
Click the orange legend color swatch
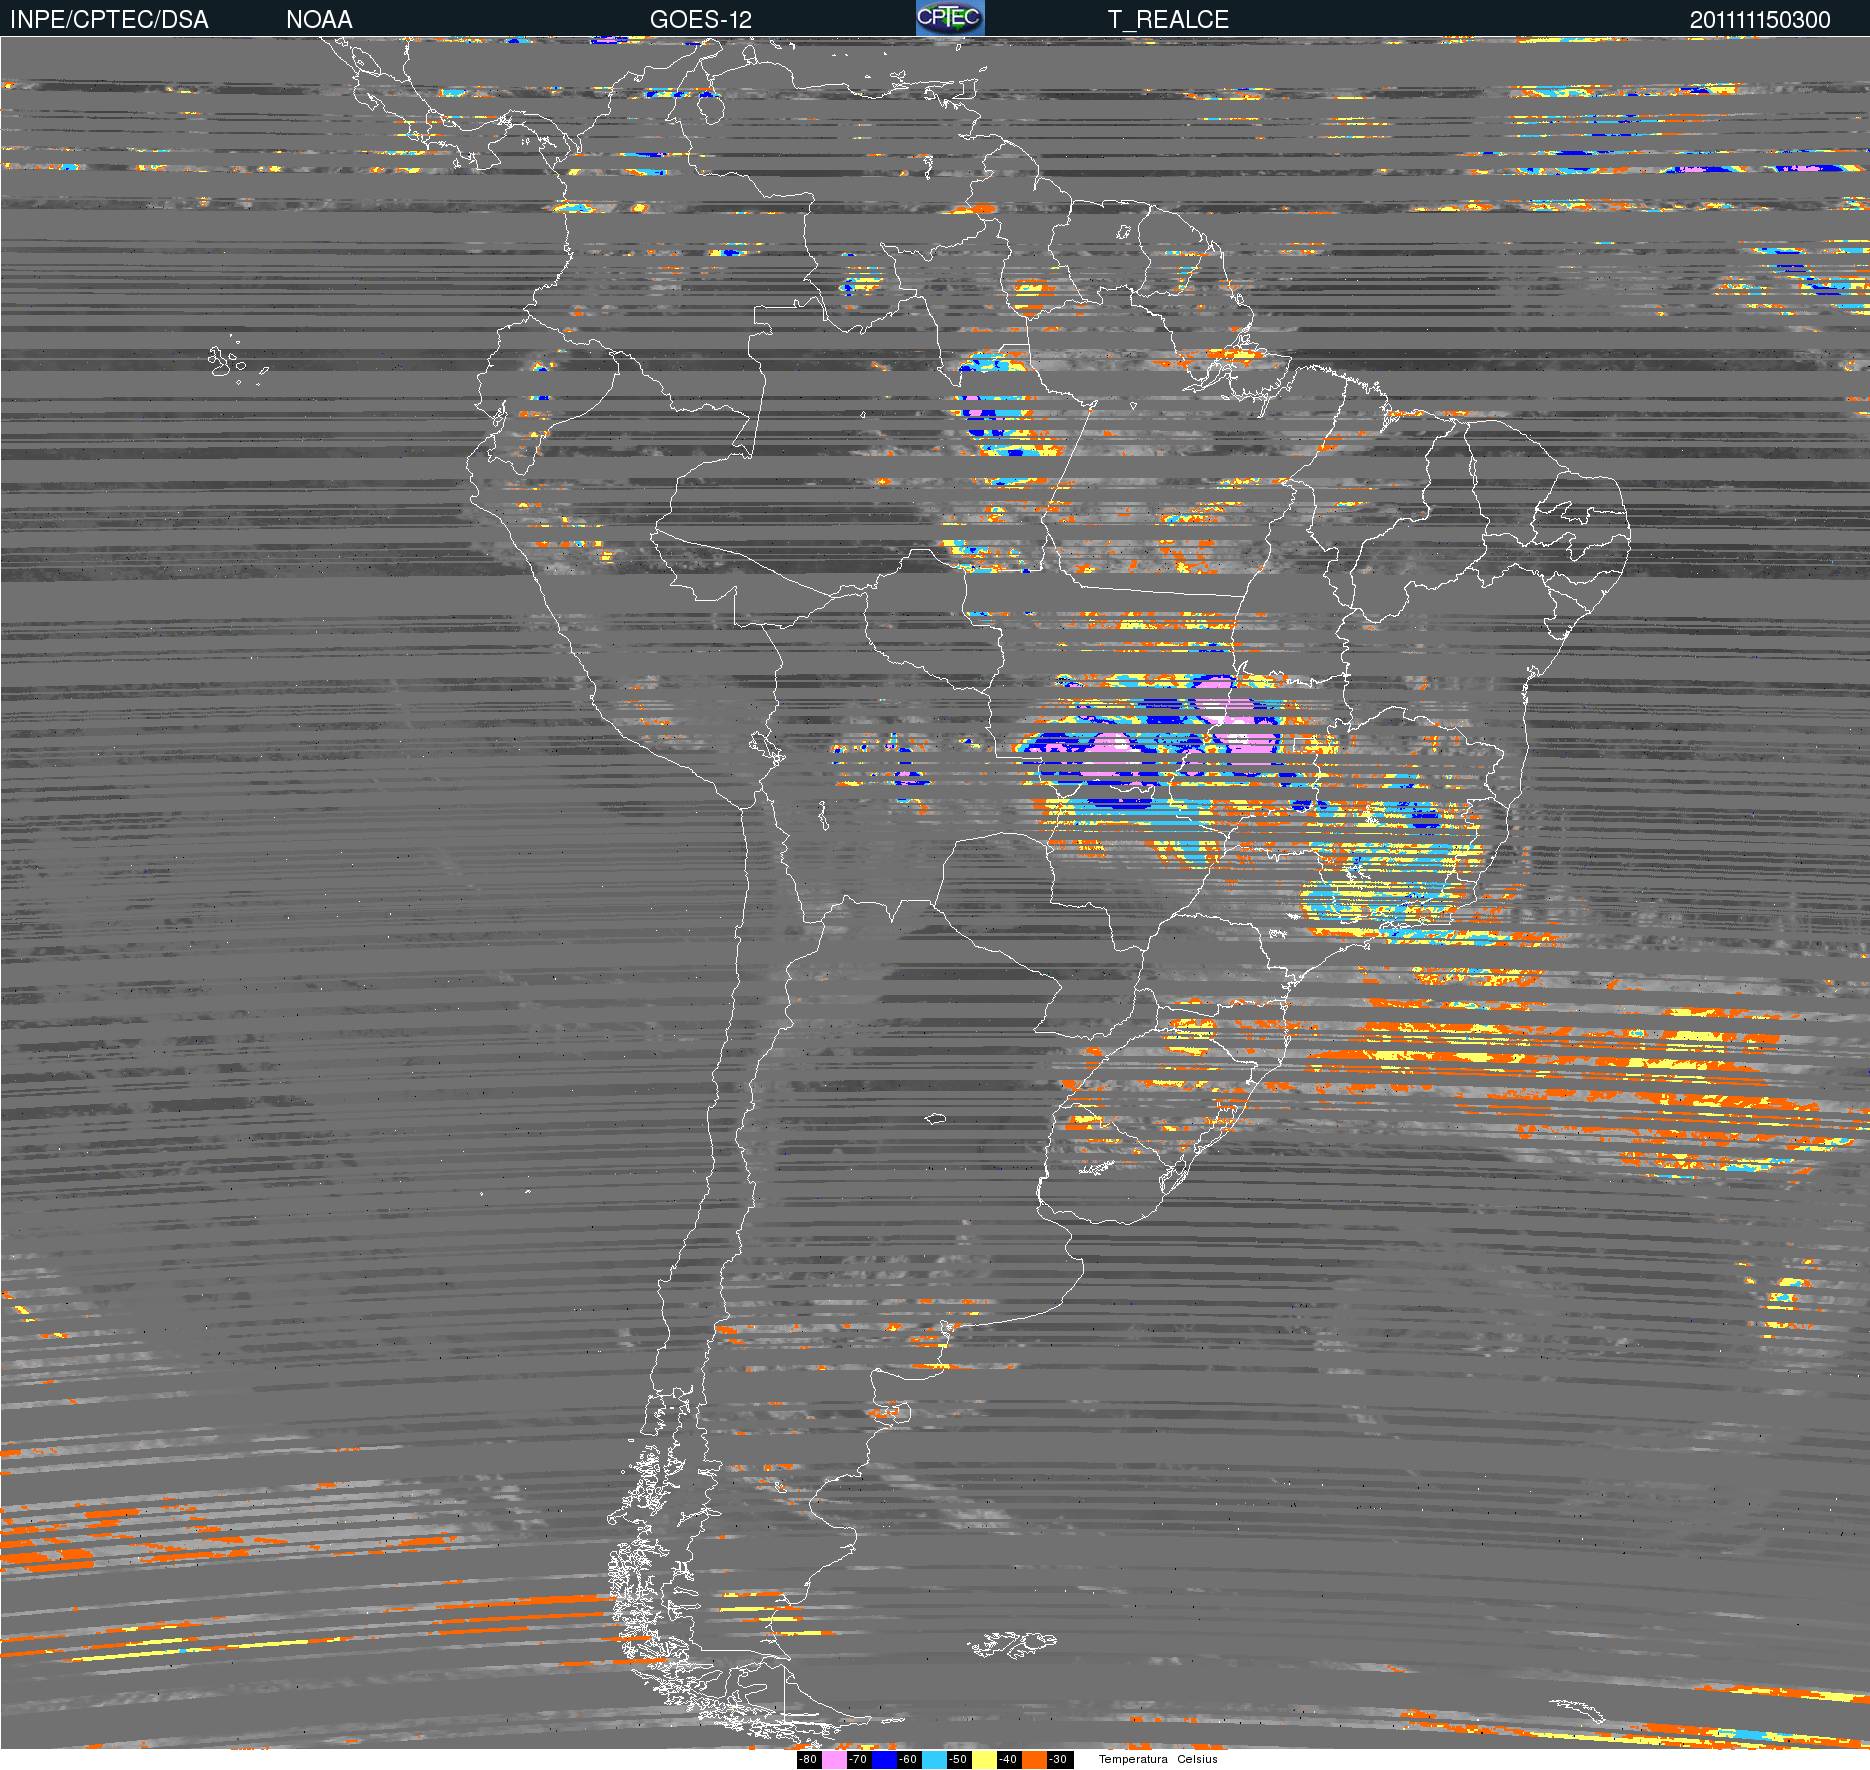point(1034,1760)
